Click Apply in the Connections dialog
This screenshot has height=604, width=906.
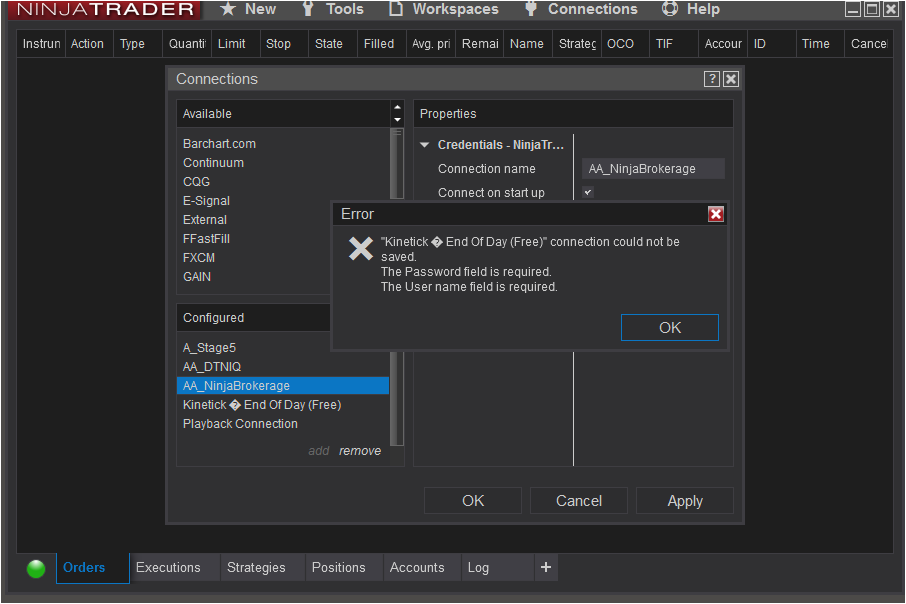(685, 501)
